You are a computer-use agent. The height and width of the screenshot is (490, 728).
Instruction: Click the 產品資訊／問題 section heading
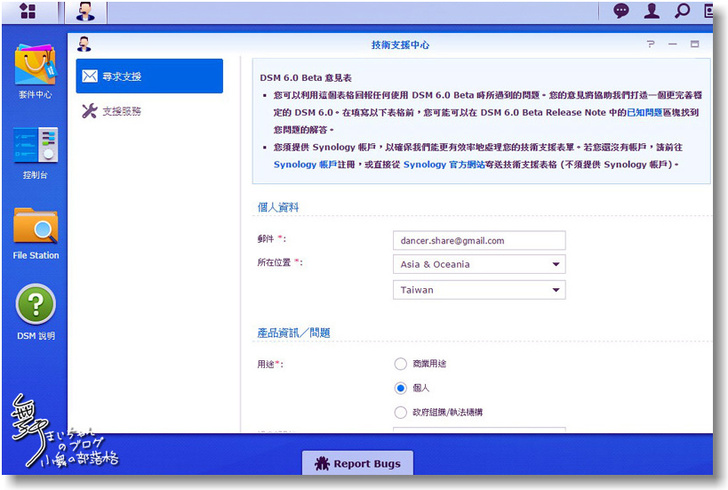click(x=293, y=333)
